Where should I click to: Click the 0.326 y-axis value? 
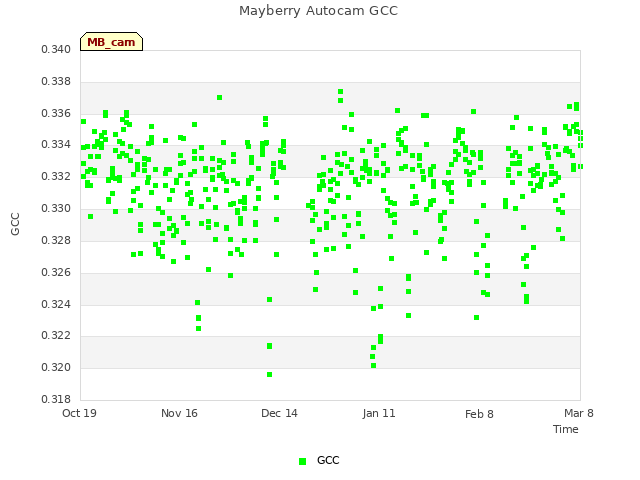pos(56,272)
